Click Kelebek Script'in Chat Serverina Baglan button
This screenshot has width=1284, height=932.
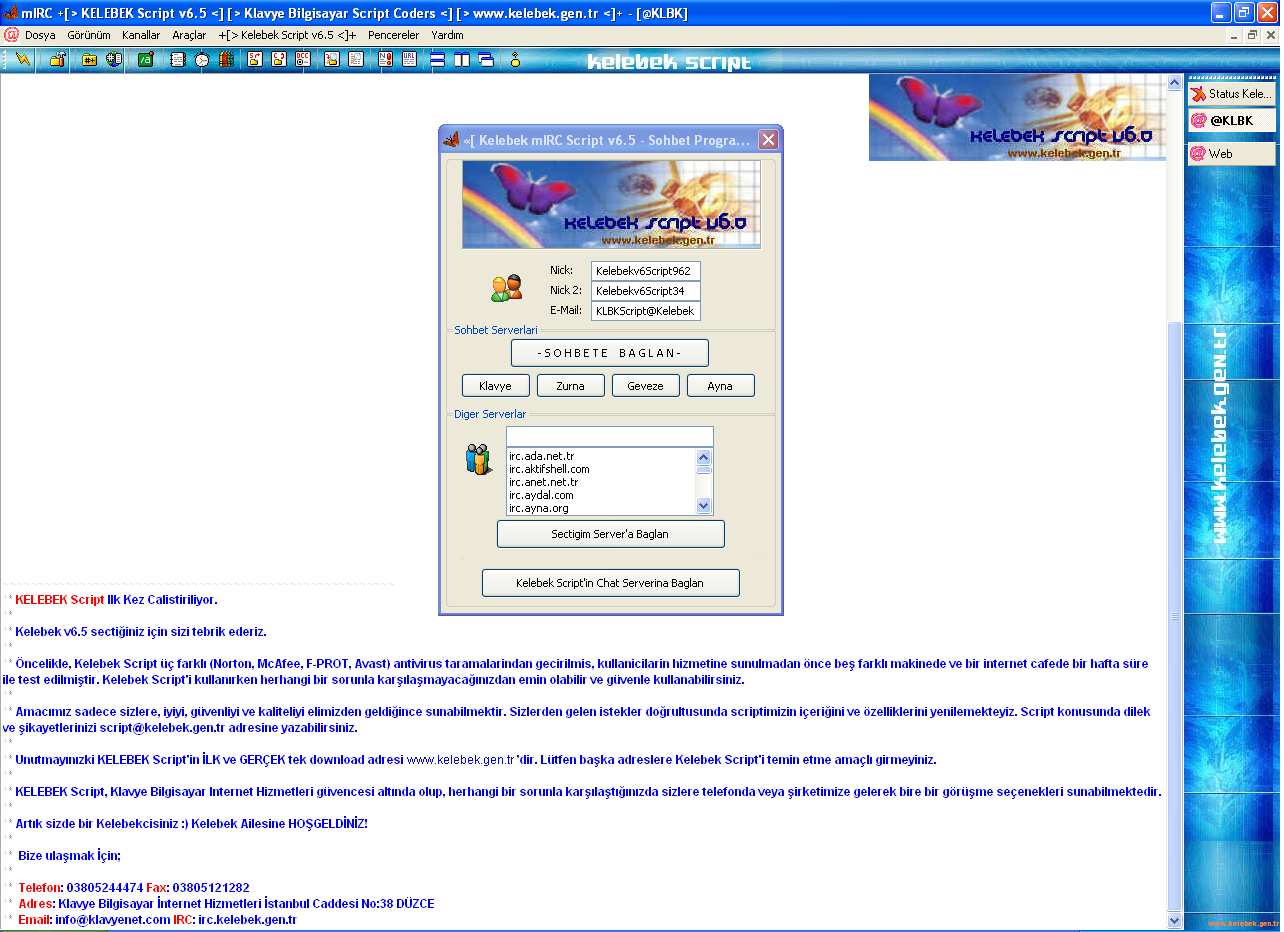[611, 583]
